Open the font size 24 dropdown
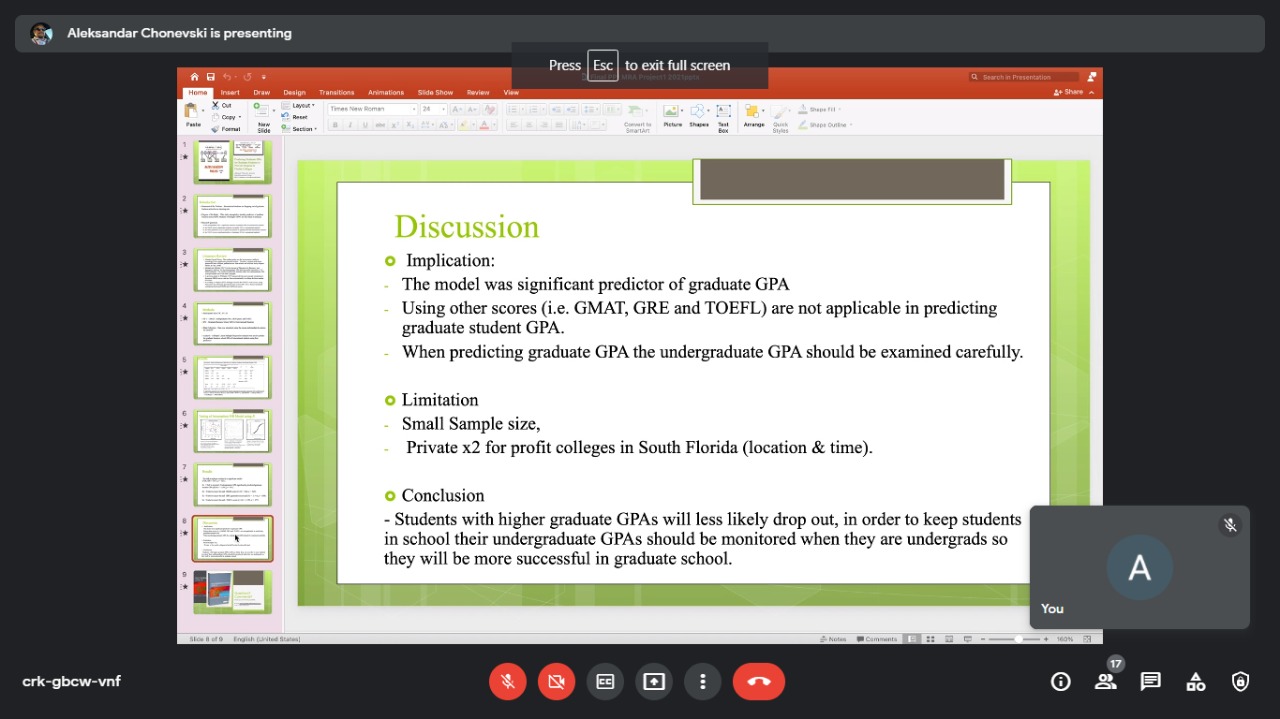The height and width of the screenshot is (719, 1280). click(433, 109)
